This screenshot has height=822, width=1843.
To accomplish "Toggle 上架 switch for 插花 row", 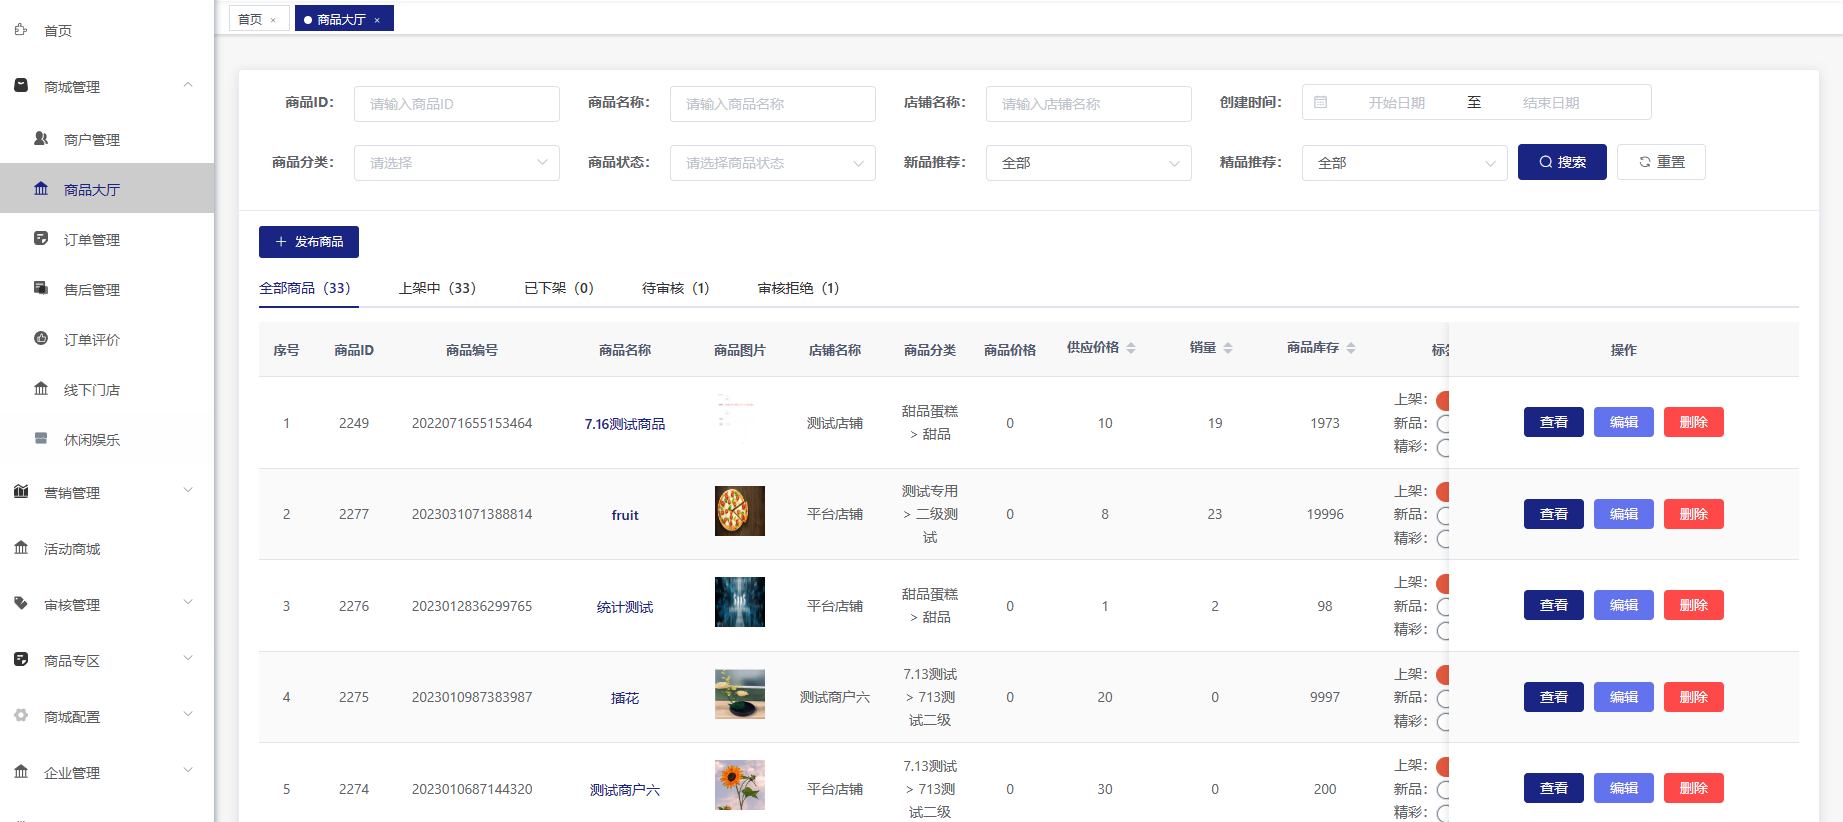I will click(1442, 675).
